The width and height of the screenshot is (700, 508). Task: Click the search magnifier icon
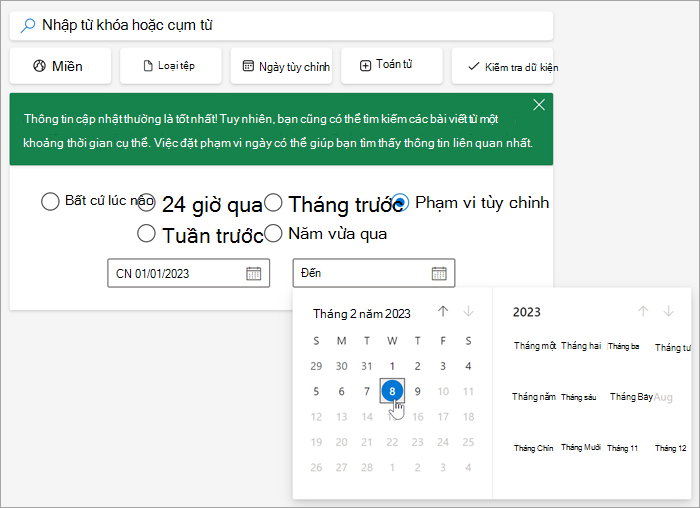point(28,25)
